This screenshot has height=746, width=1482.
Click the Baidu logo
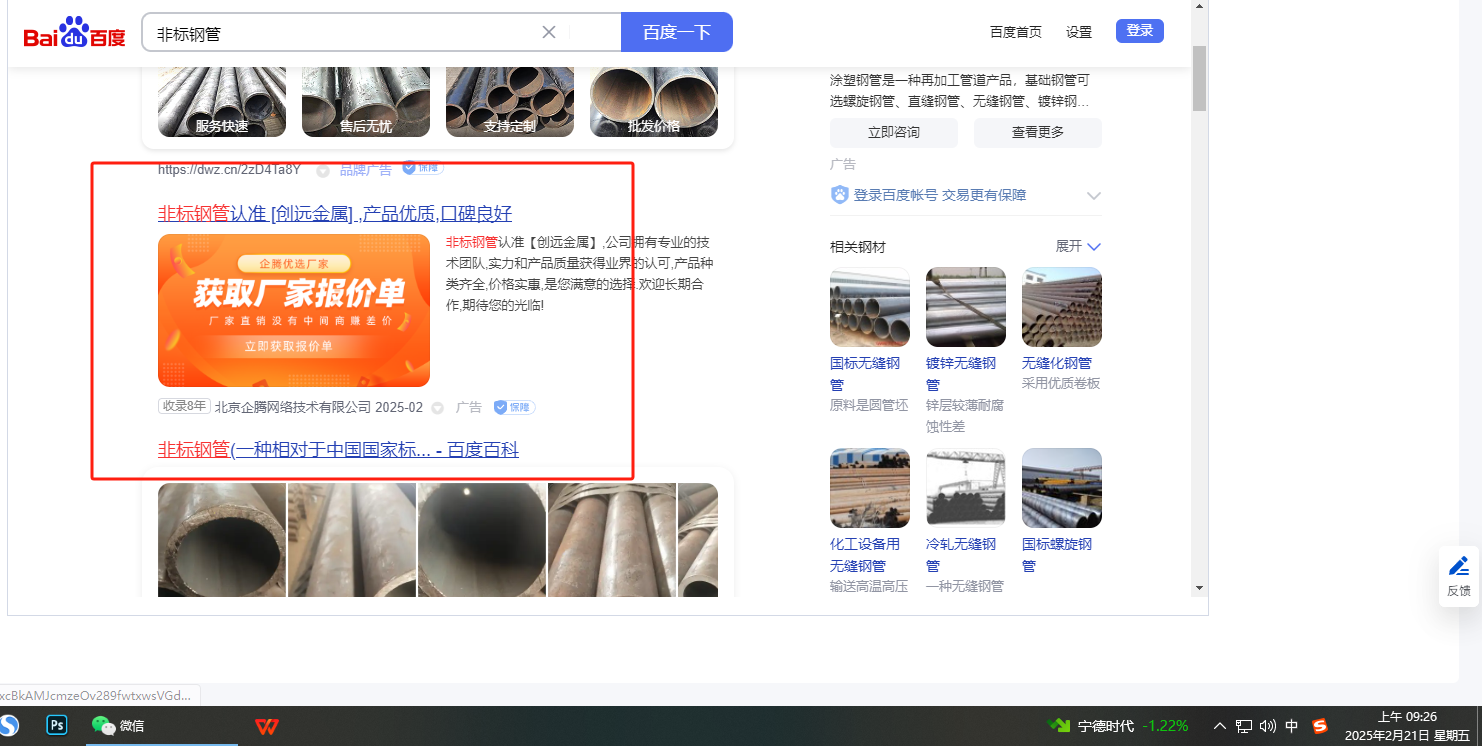tap(75, 34)
